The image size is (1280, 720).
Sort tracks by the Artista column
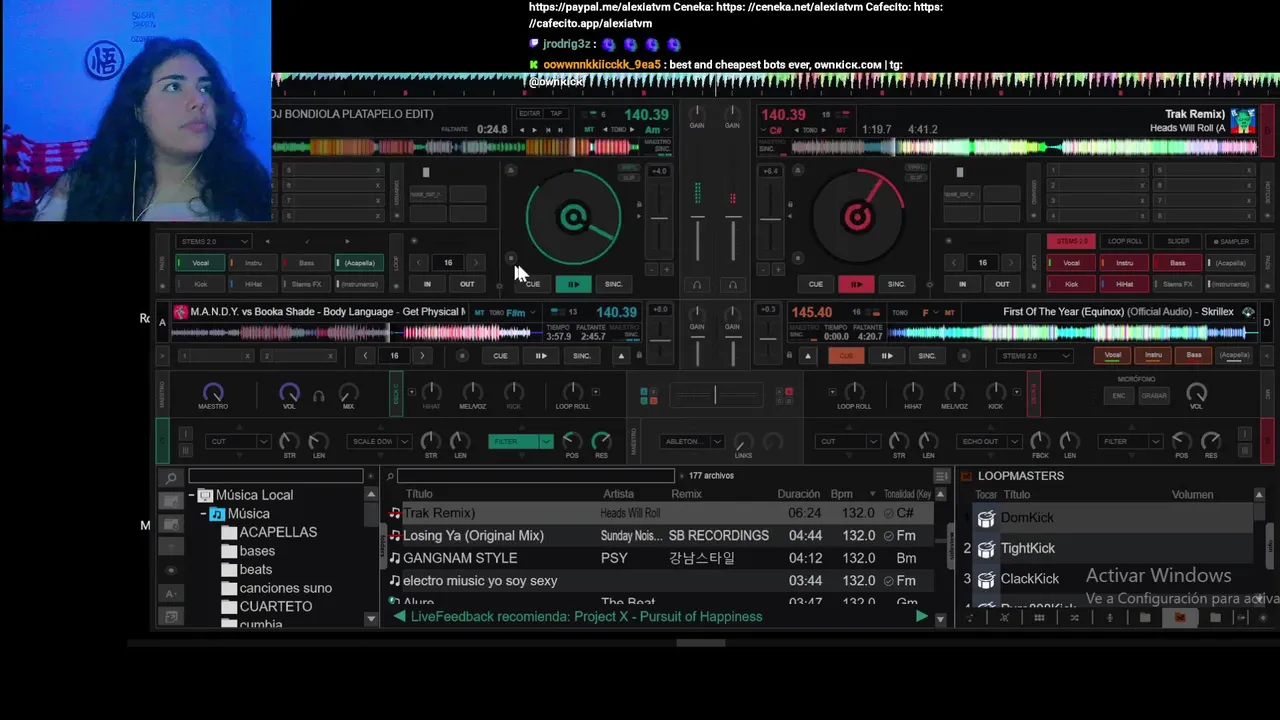[x=618, y=494]
